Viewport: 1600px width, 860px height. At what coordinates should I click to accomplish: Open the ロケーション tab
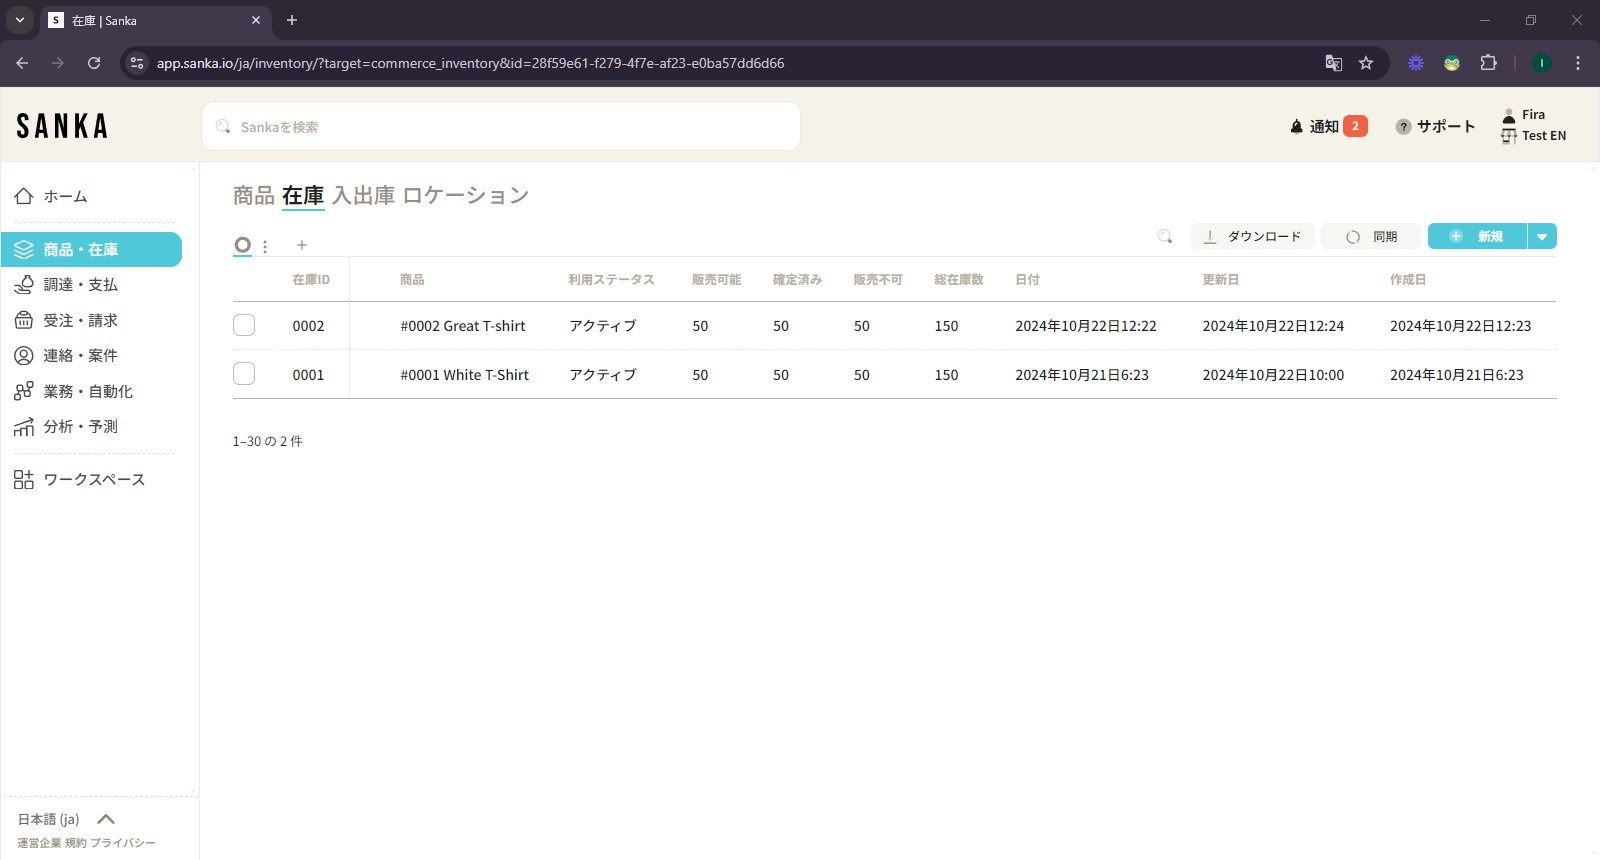(x=466, y=196)
